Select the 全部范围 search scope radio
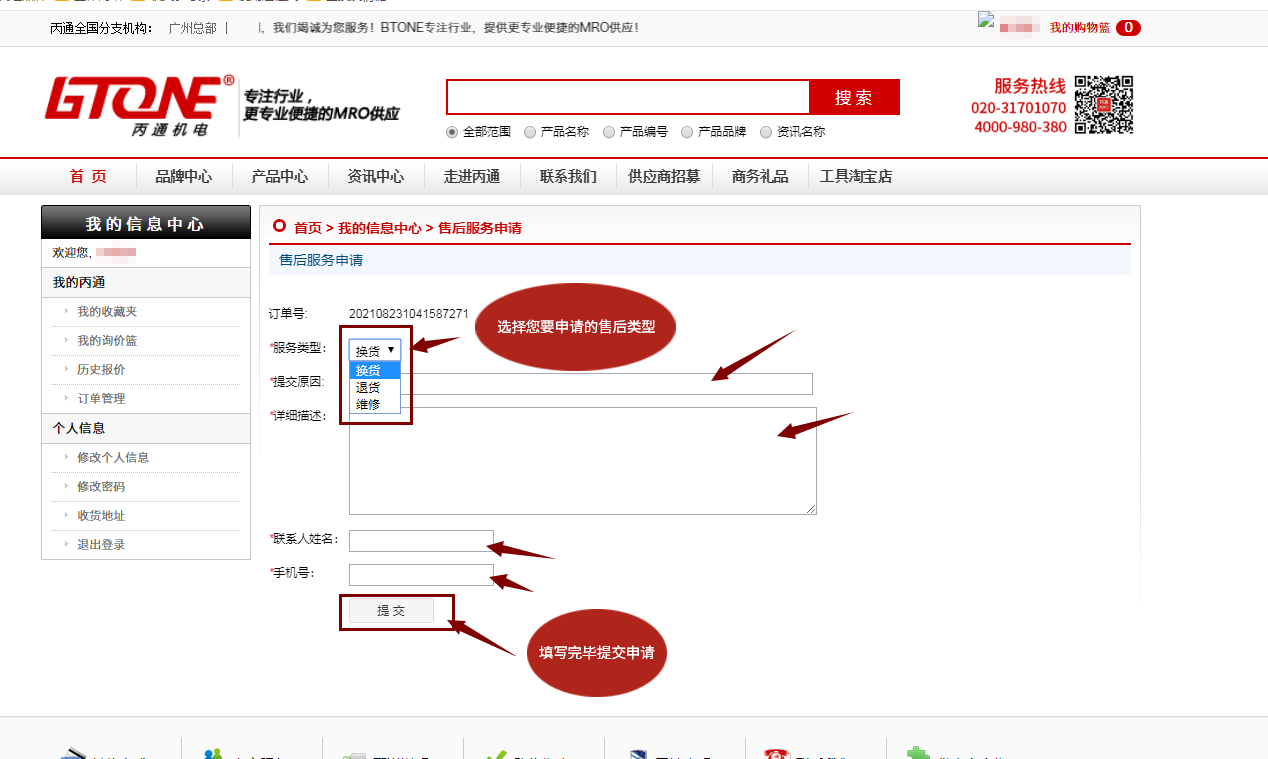The width and height of the screenshot is (1268, 759). 452,132
